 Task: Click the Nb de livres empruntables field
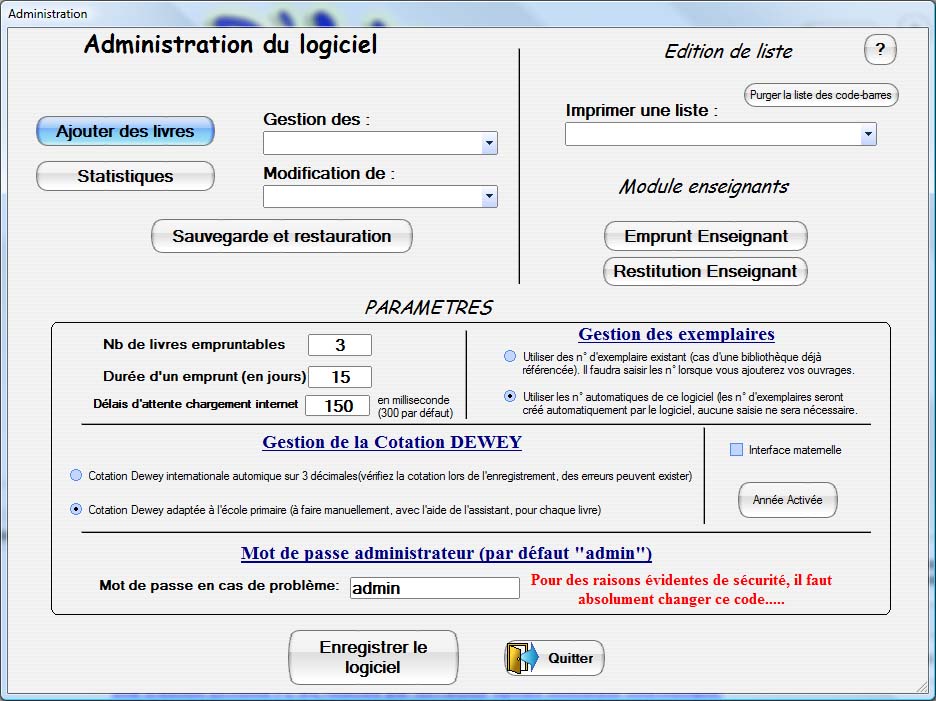(x=339, y=345)
